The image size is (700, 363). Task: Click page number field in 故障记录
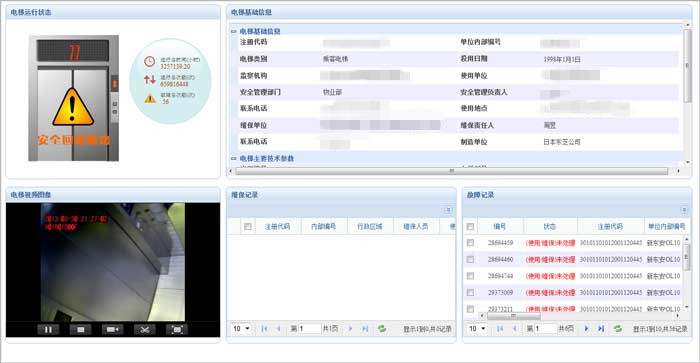point(545,329)
